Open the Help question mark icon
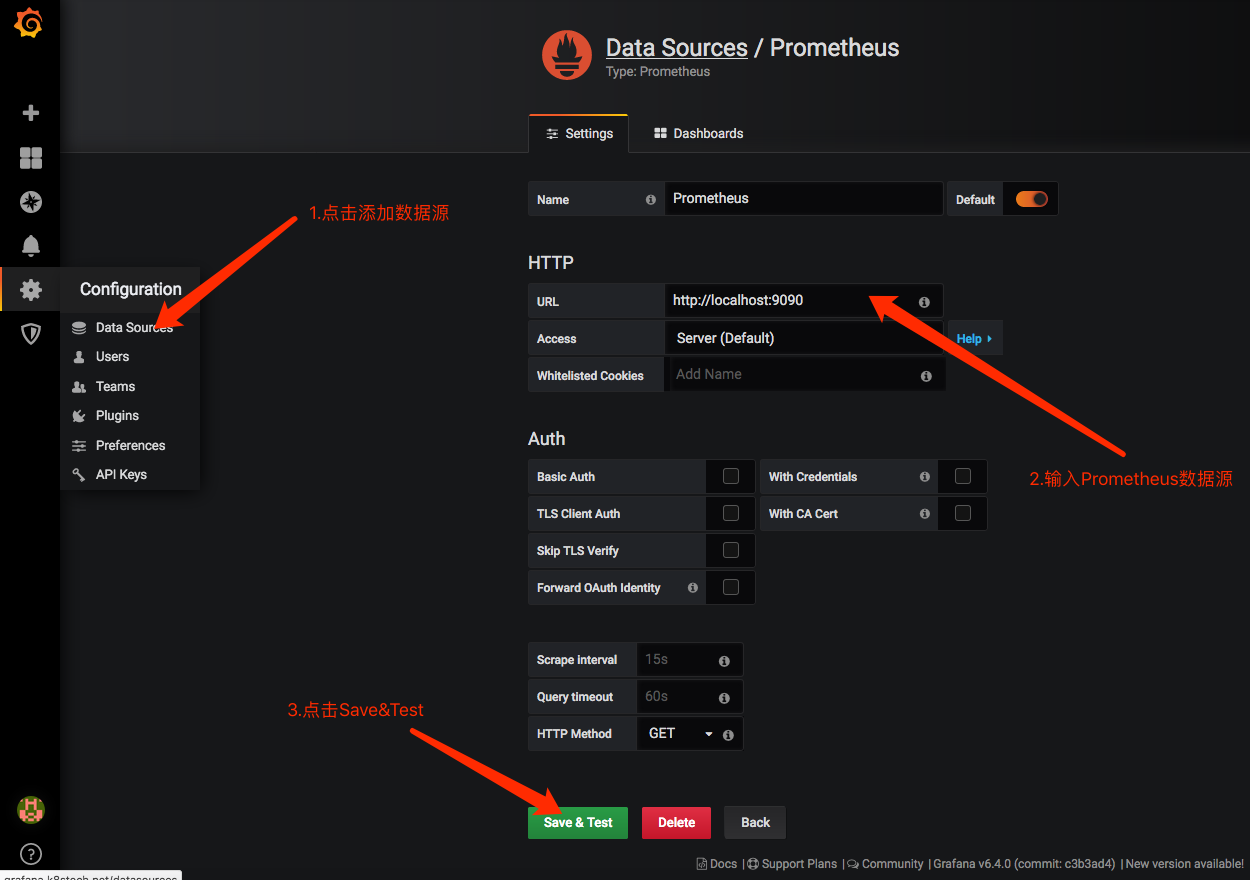 point(29,853)
